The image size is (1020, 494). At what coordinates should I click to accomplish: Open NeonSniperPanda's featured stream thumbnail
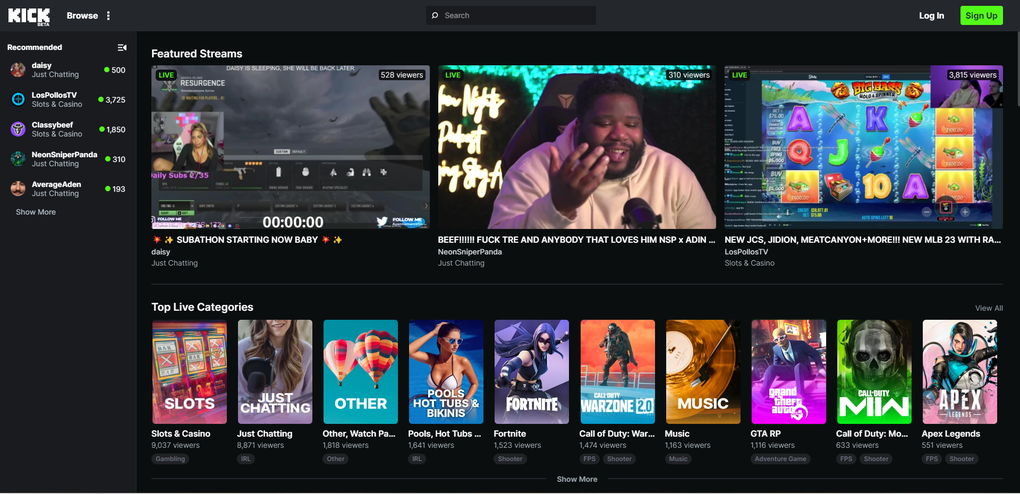click(x=577, y=147)
